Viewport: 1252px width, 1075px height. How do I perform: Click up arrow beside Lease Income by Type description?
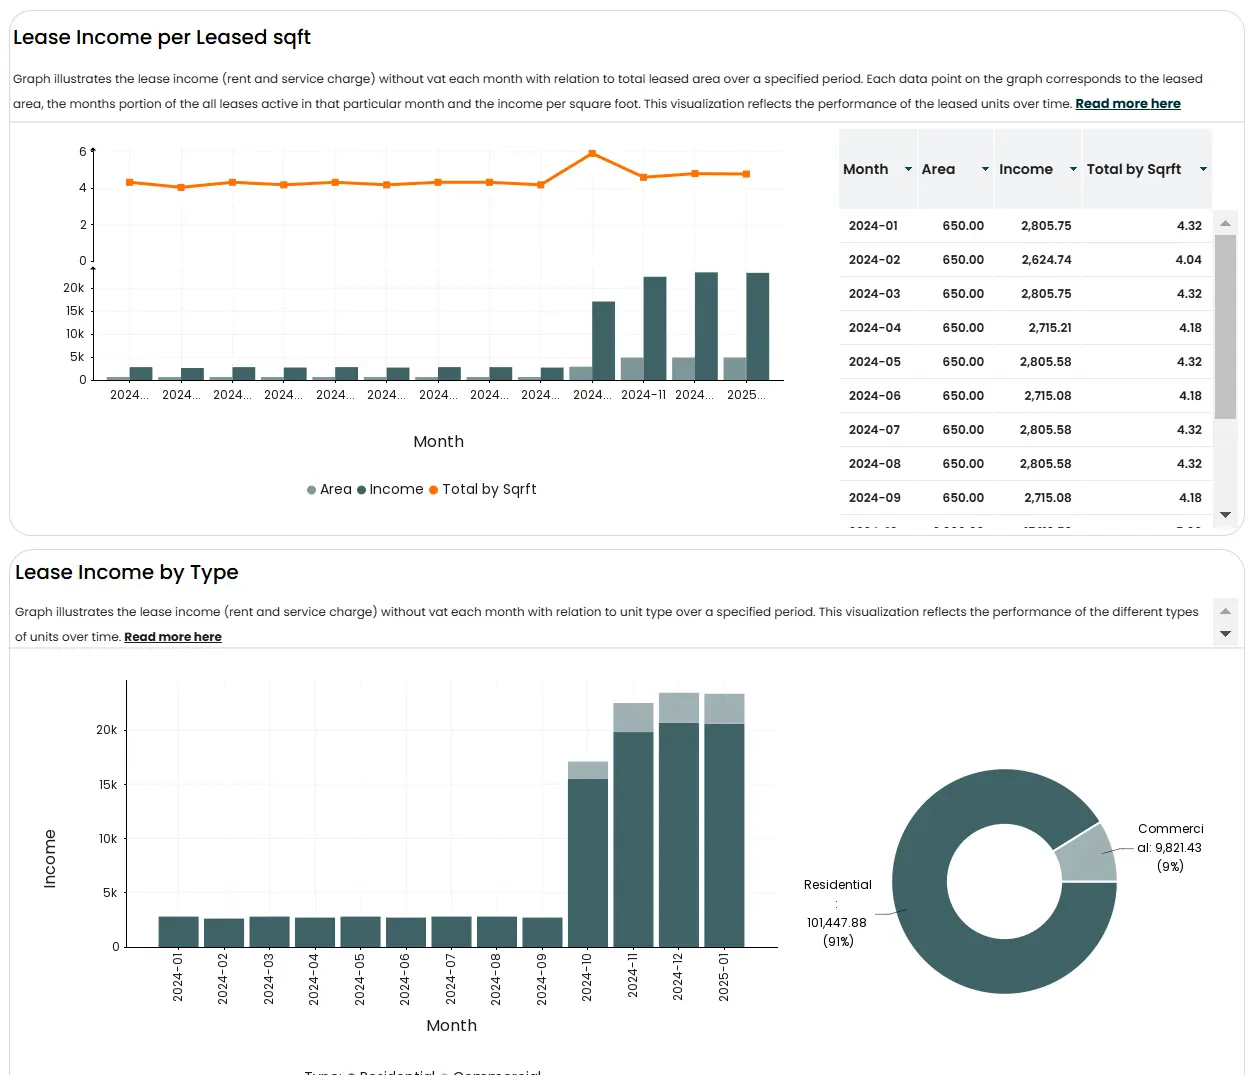[1225, 610]
